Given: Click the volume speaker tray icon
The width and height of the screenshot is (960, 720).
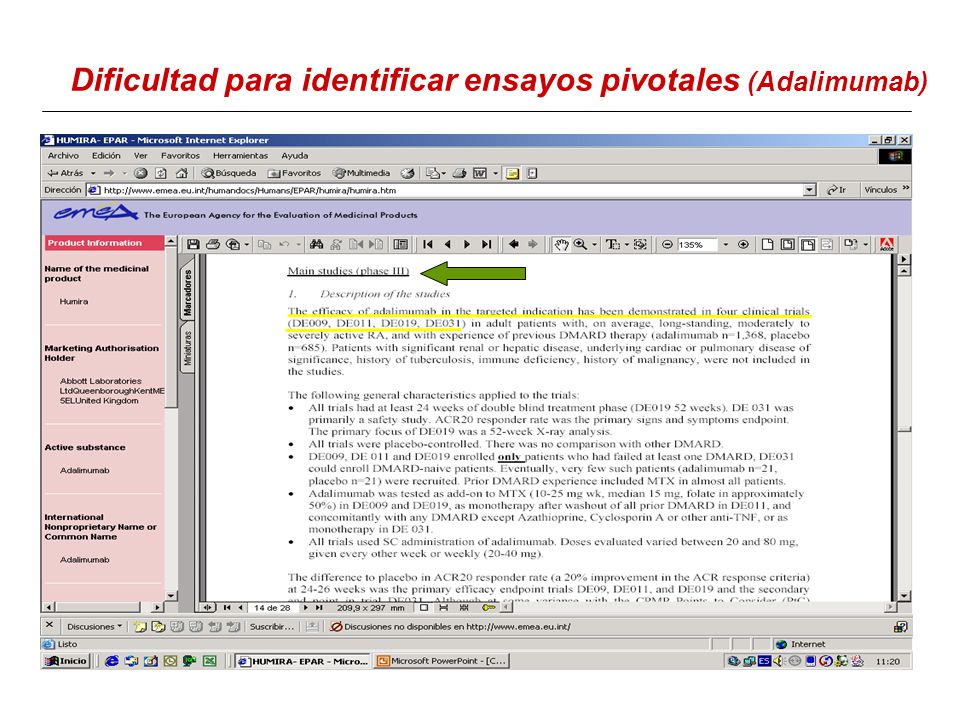Looking at the screenshot, I should [x=778, y=661].
